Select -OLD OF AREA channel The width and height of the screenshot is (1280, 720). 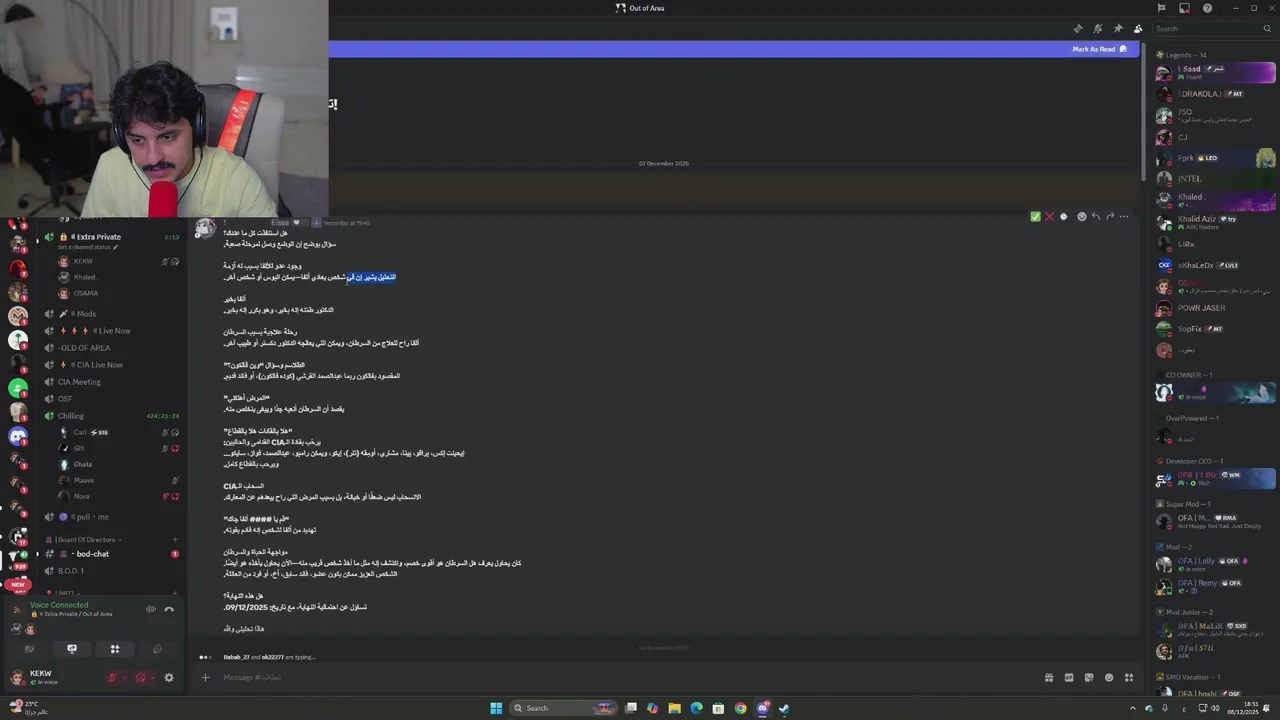tap(111, 348)
